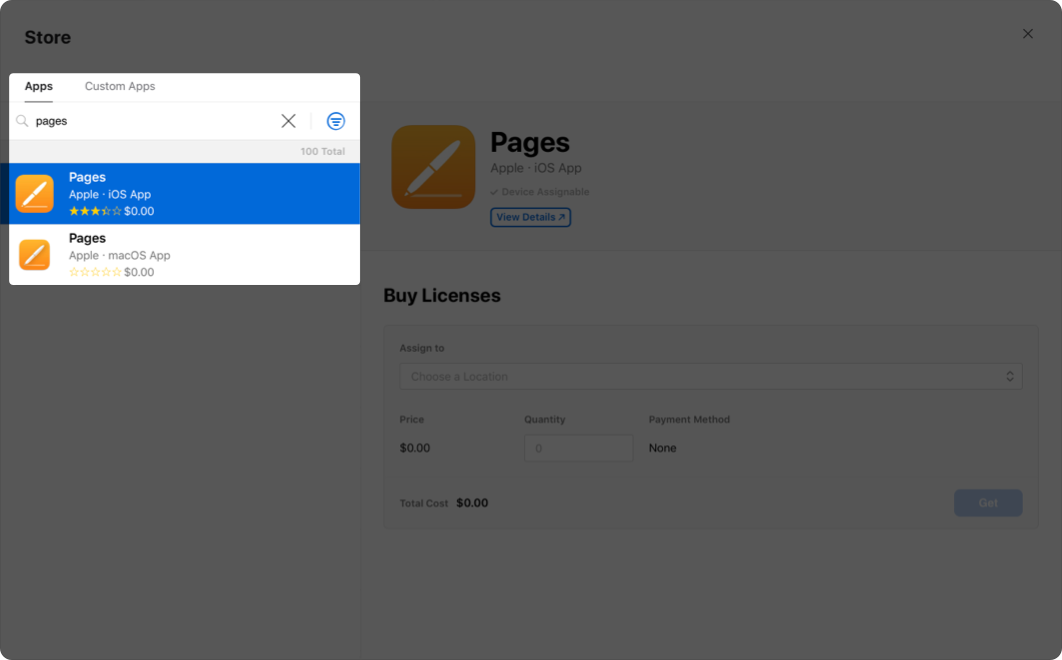The height and width of the screenshot is (660, 1062).
Task: Open View Details for Pages
Action: 530,217
